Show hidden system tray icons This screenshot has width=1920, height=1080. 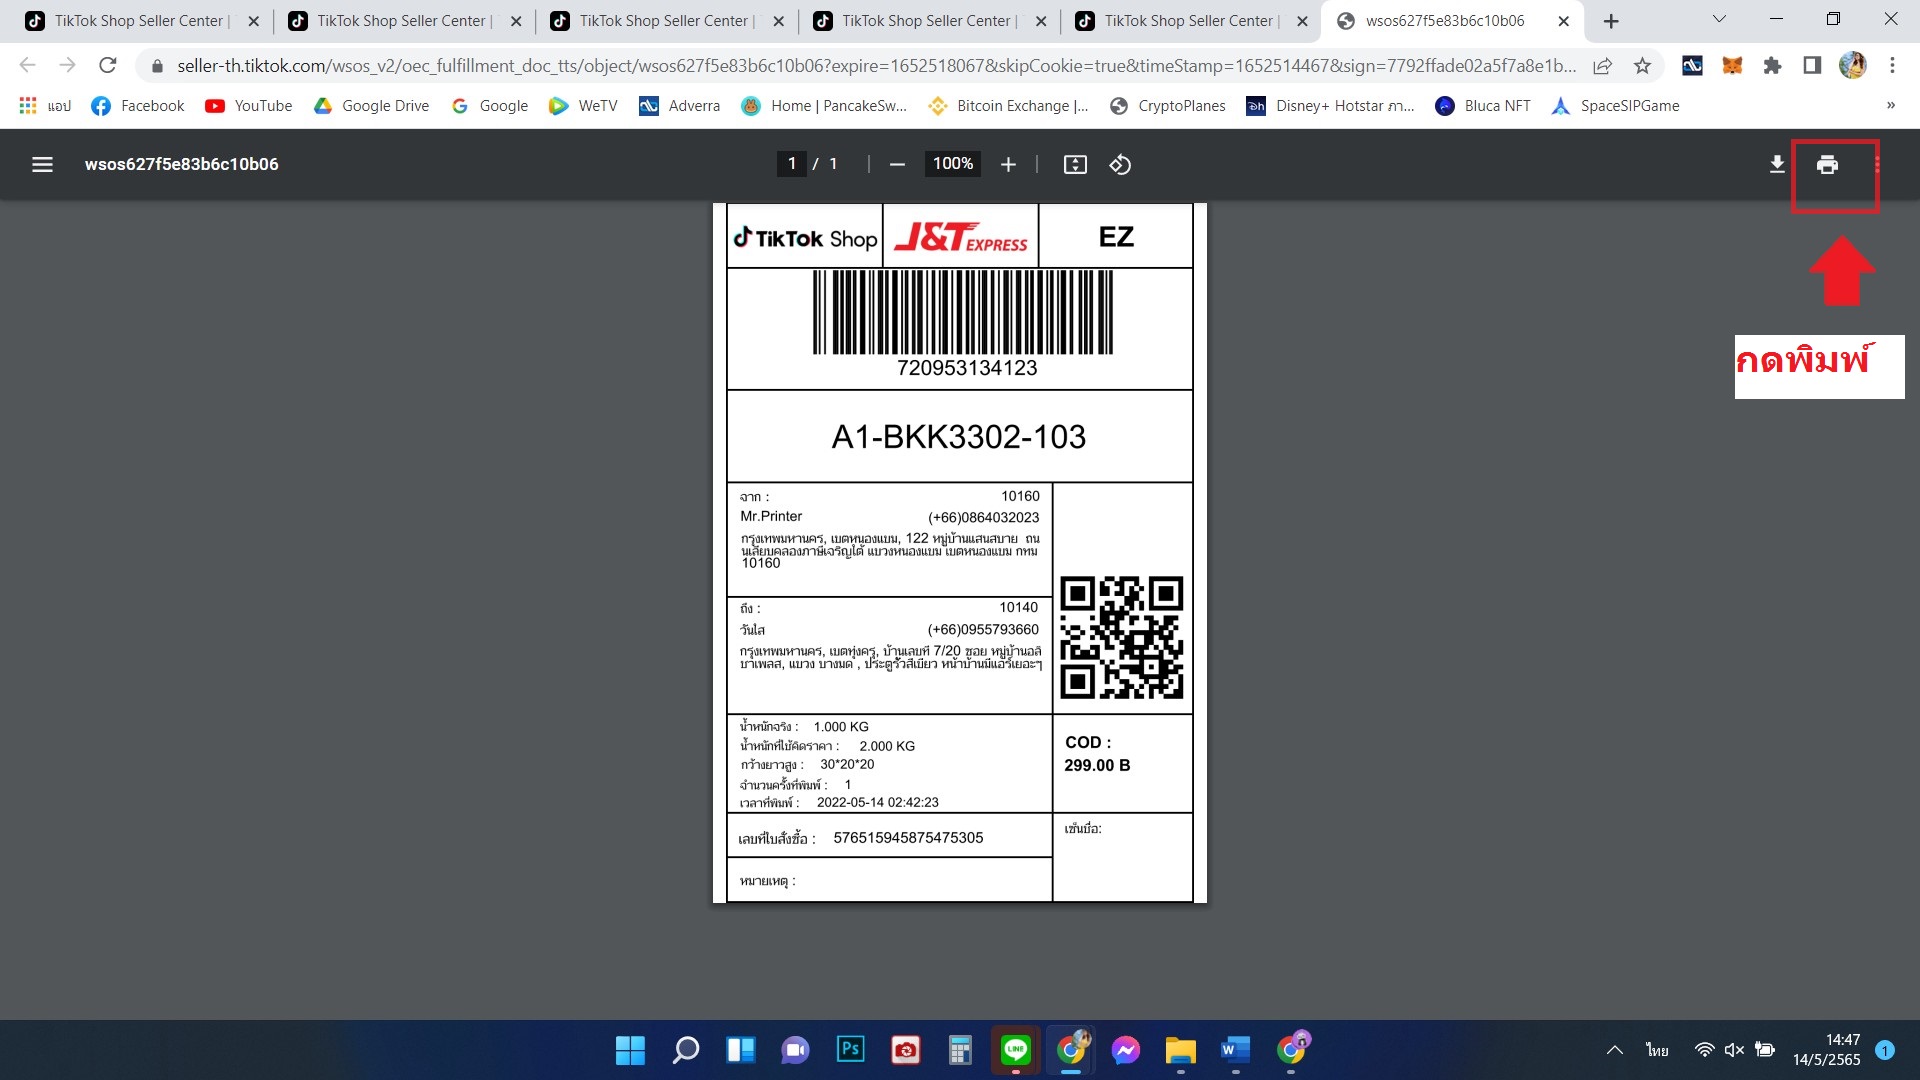coord(1614,1050)
